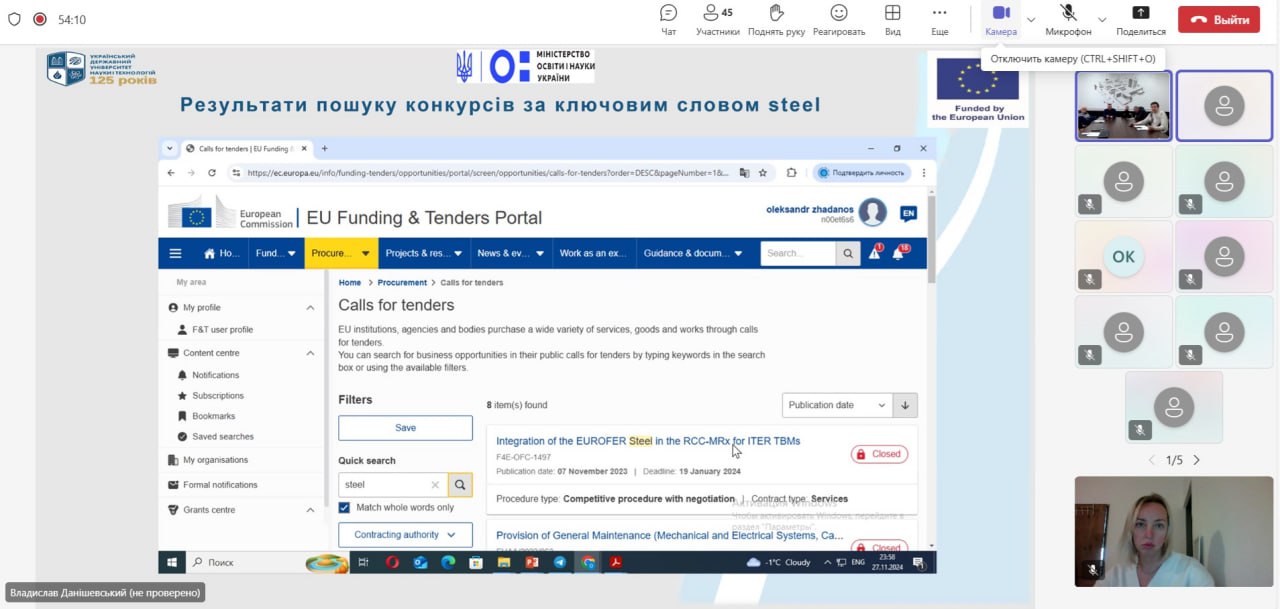
Task: Collapse the My profile section
Action: [310, 307]
